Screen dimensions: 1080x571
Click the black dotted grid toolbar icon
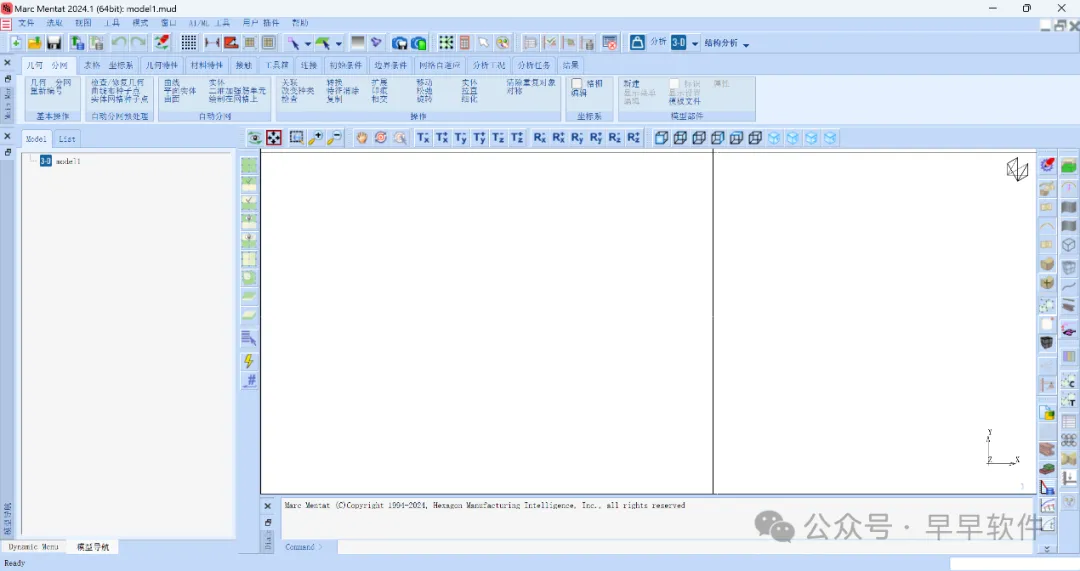coord(189,43)
